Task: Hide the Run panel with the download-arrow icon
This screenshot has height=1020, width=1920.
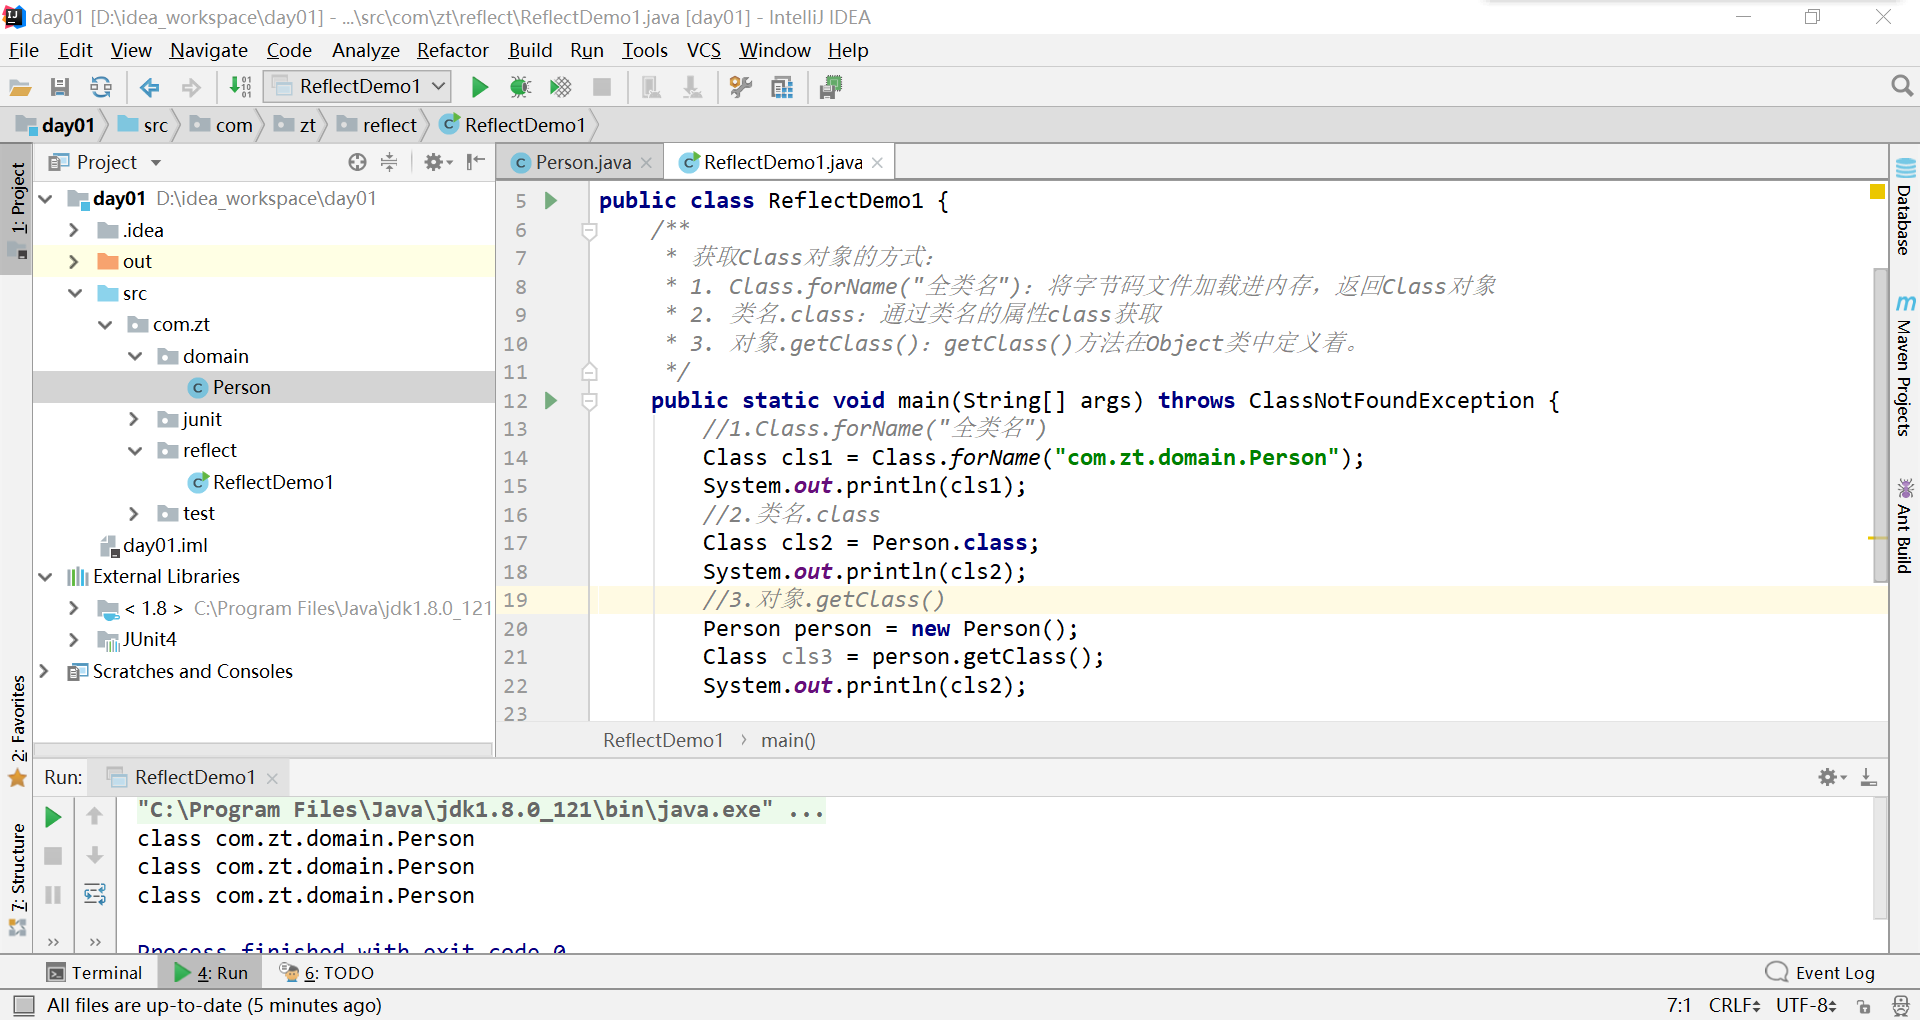Action: click(x=1868, y=777)
